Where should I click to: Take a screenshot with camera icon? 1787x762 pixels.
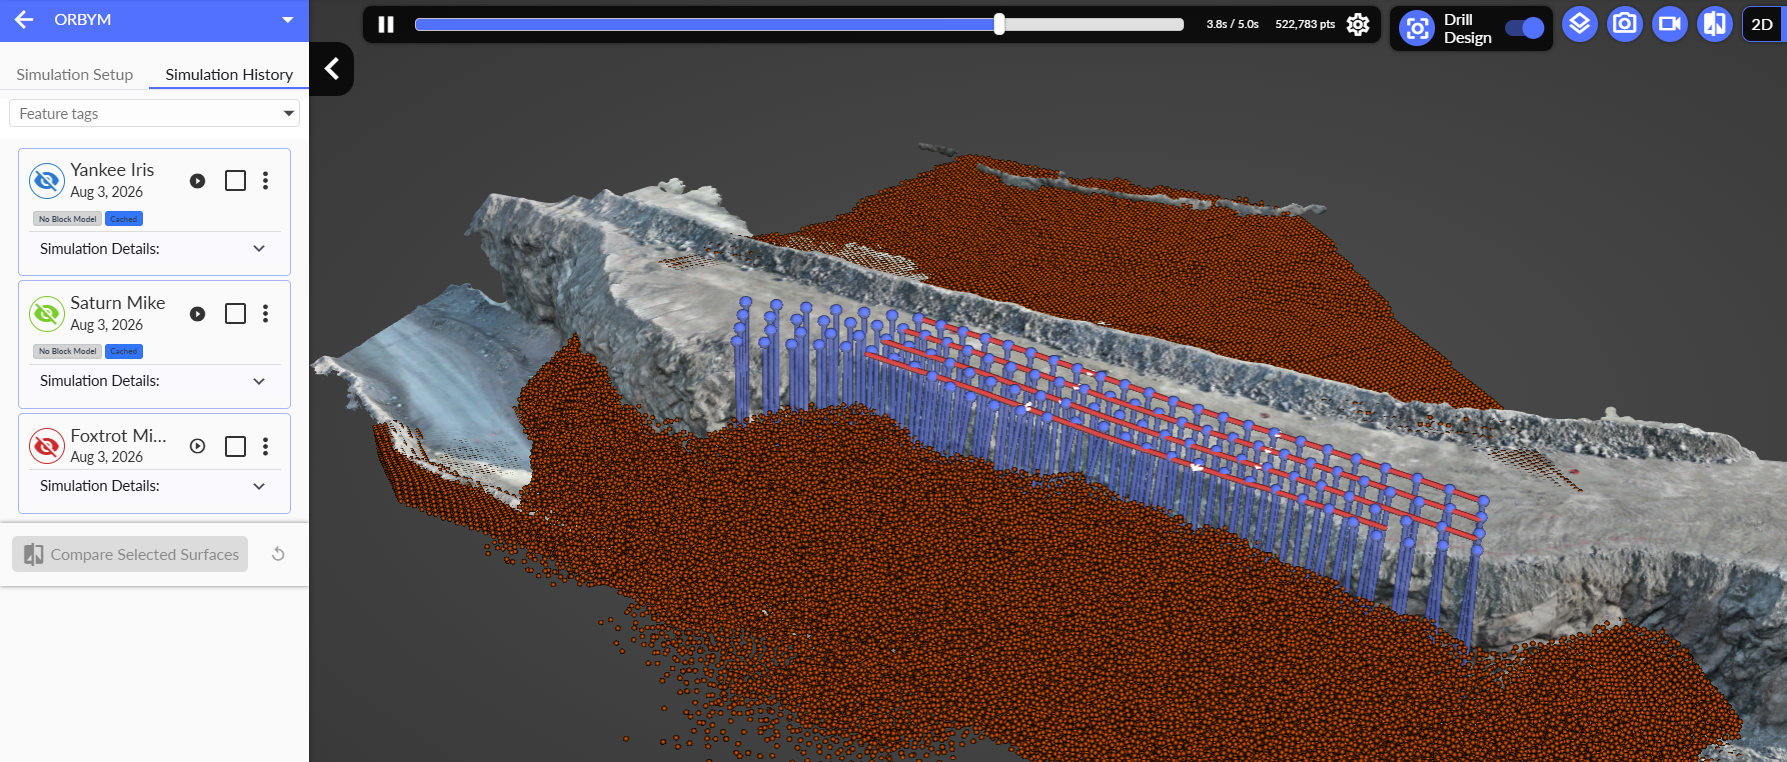point(1625,24)
